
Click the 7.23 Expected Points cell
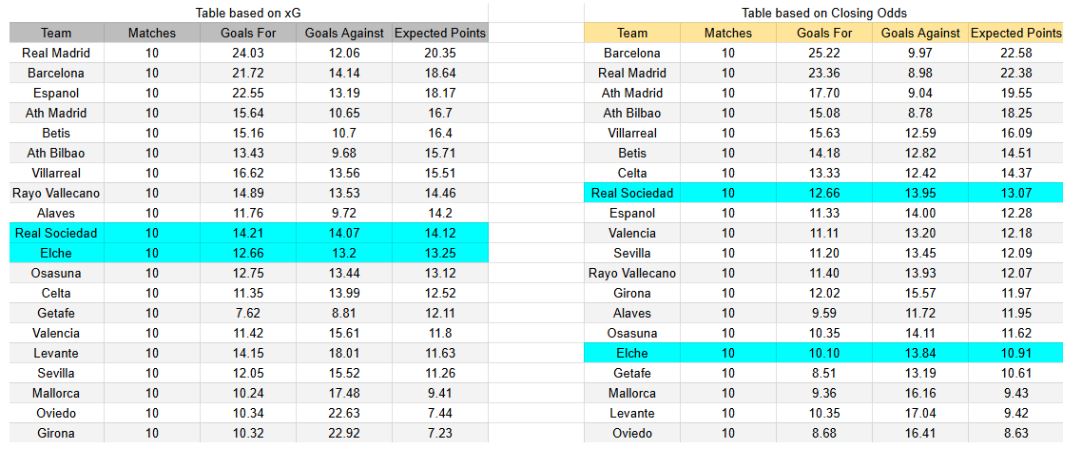[x=440, y=433]
